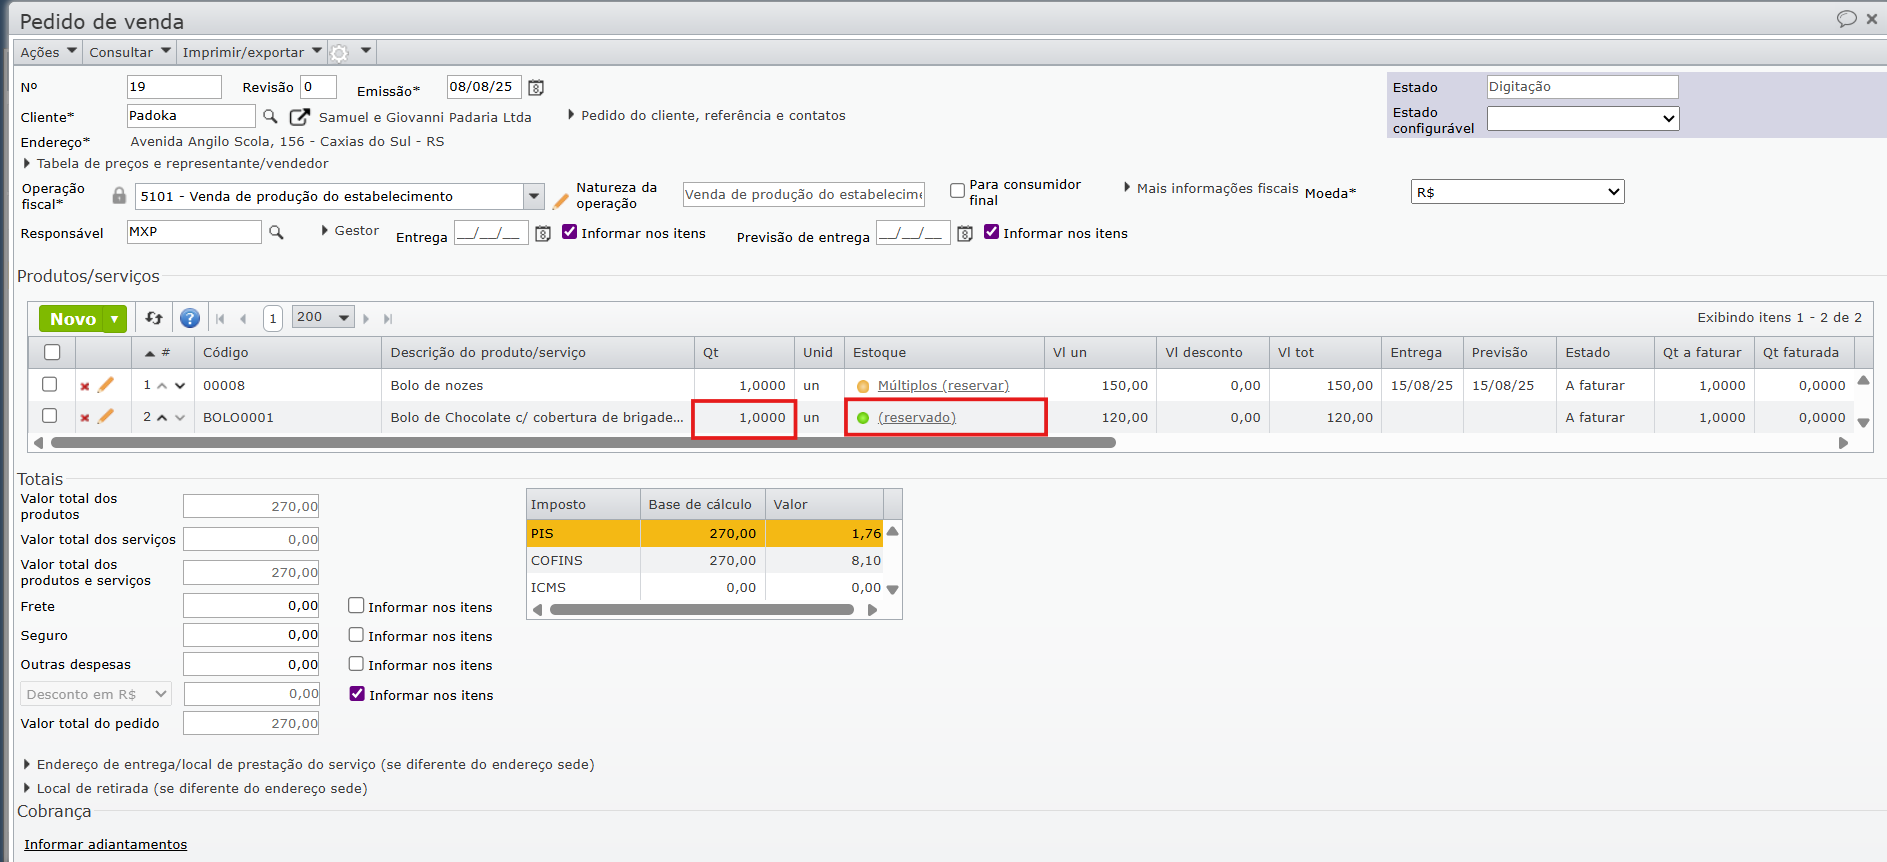Screen dimensions: 1887x862
Task: Expand Local de retirada section
Action: (195, 789)
